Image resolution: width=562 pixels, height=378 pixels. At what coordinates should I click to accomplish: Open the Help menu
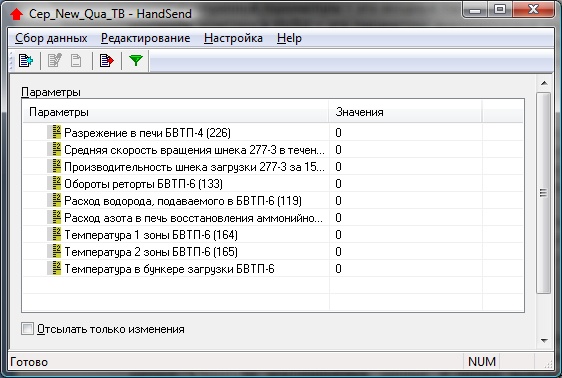pyautogui.click(x=289, y=38)
